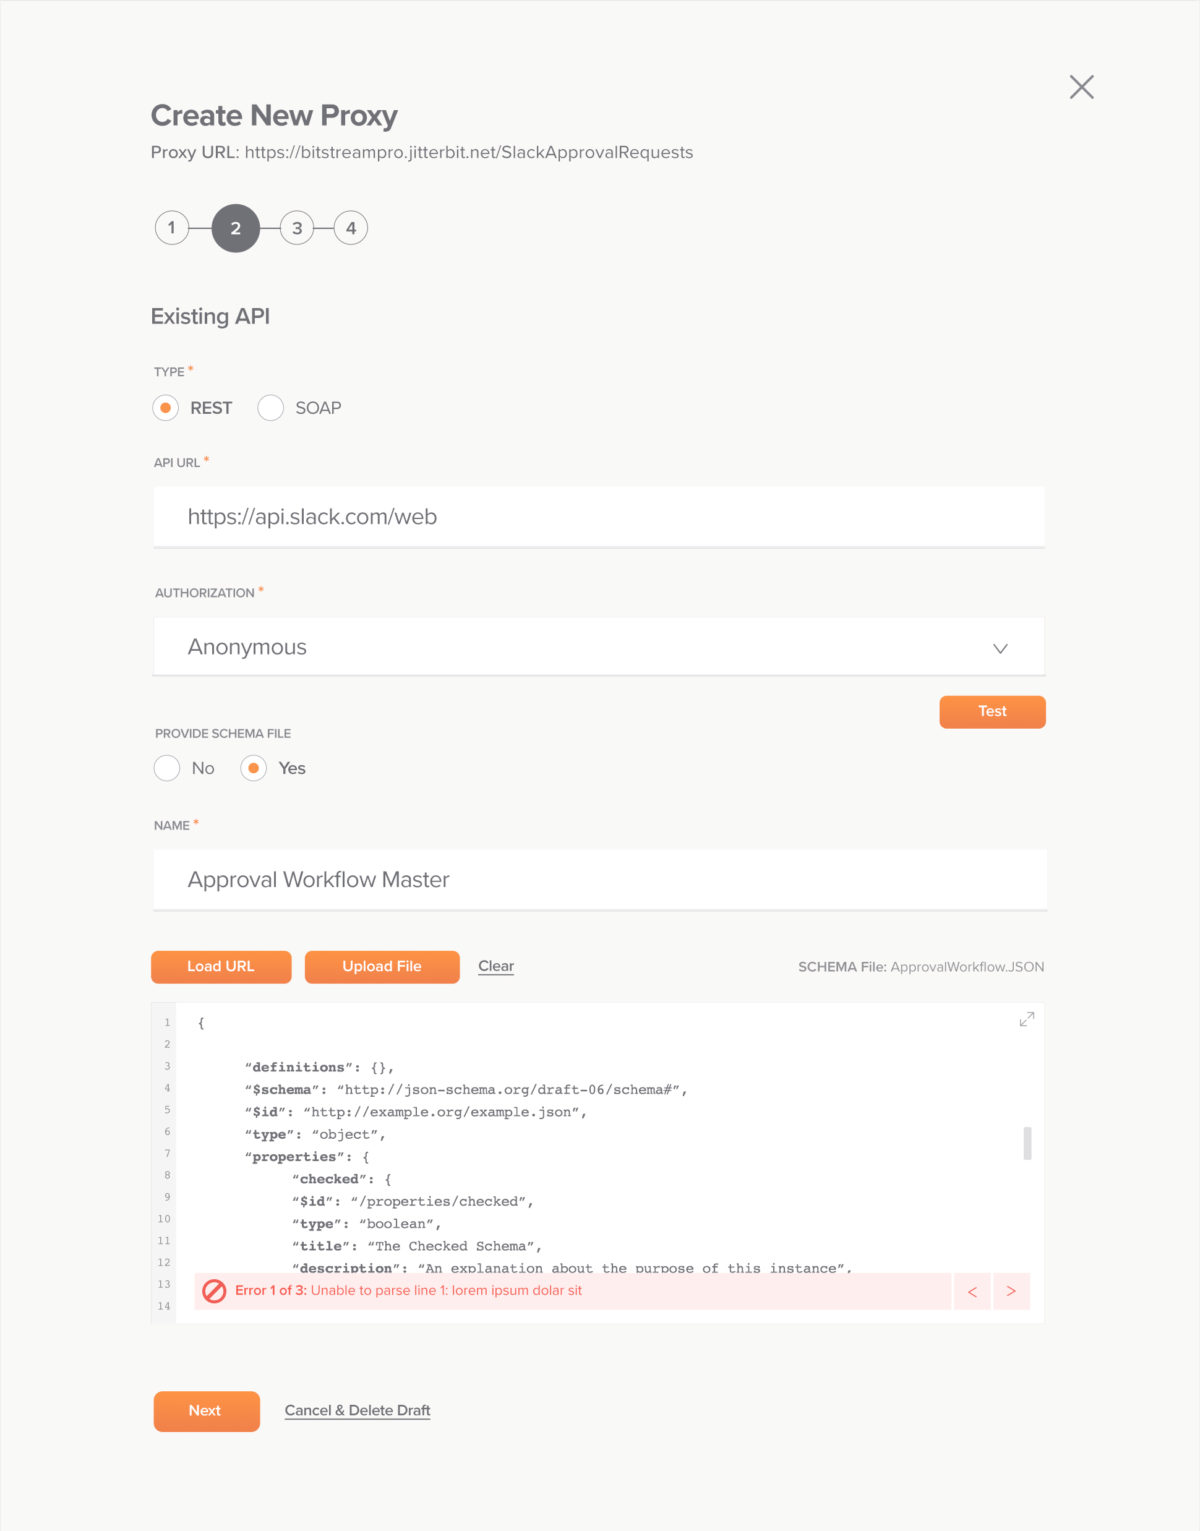Click the dropdown chevron beside Anonymous
This screenshot has height=1531, width=1200.
click(x=1000, y=648)
